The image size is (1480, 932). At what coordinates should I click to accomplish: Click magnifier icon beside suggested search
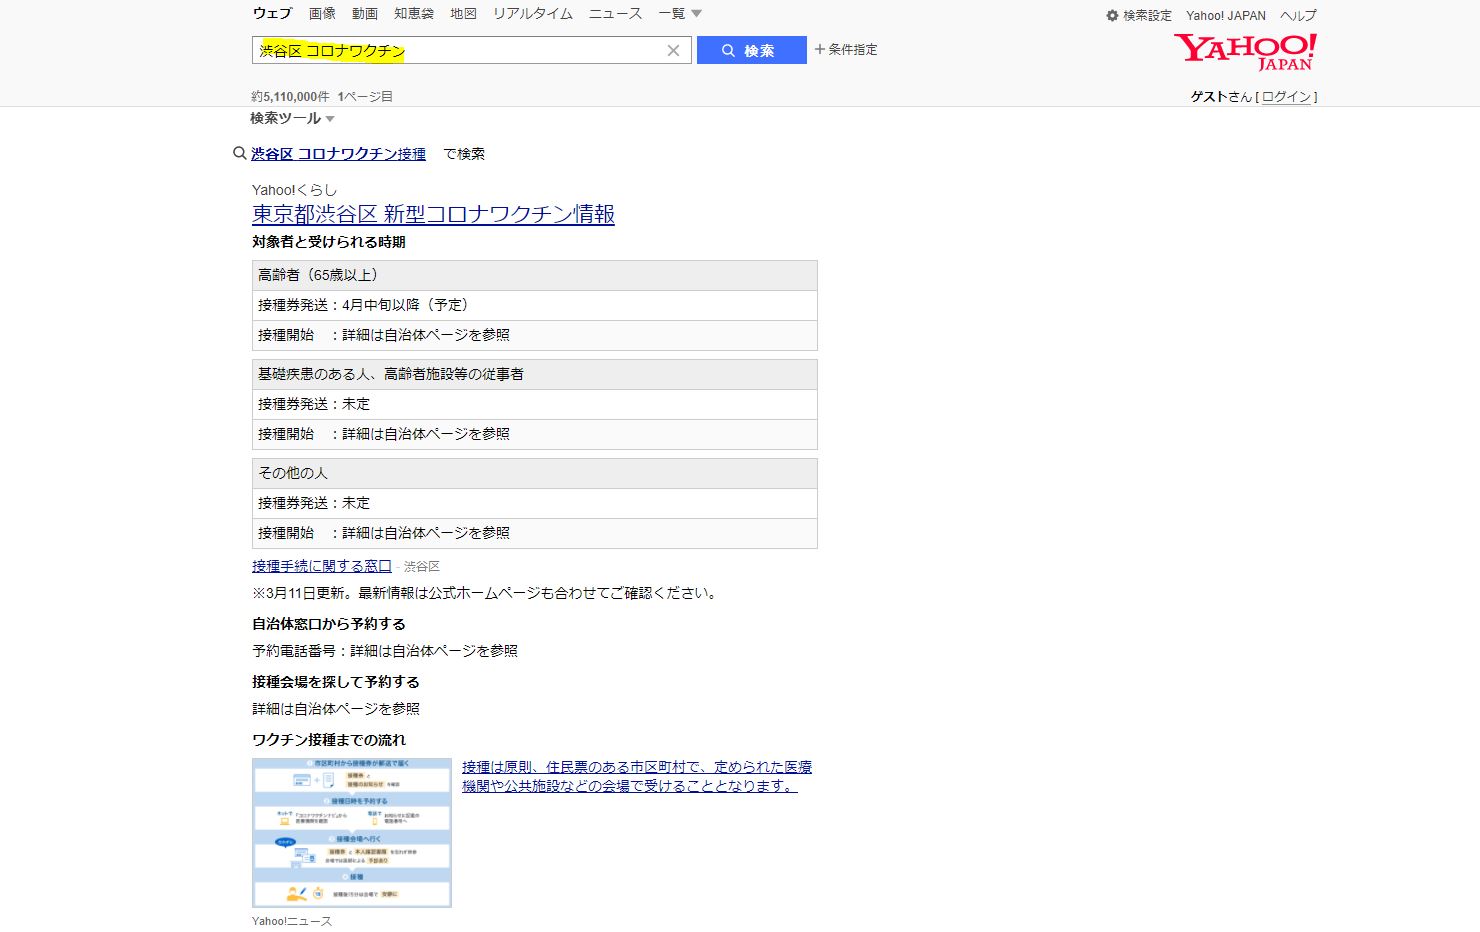(239, 153)
